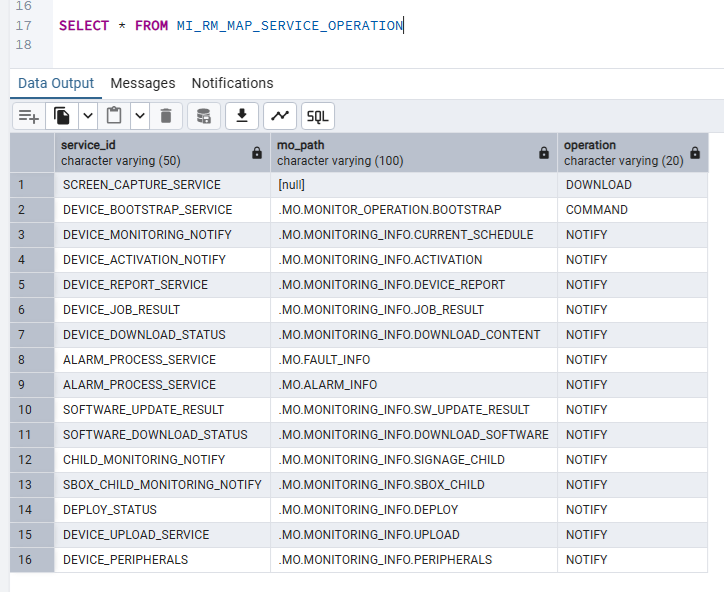Screen dimensions: 724x592
Task: Click the operation column header
Action: [x=620, y=152]
